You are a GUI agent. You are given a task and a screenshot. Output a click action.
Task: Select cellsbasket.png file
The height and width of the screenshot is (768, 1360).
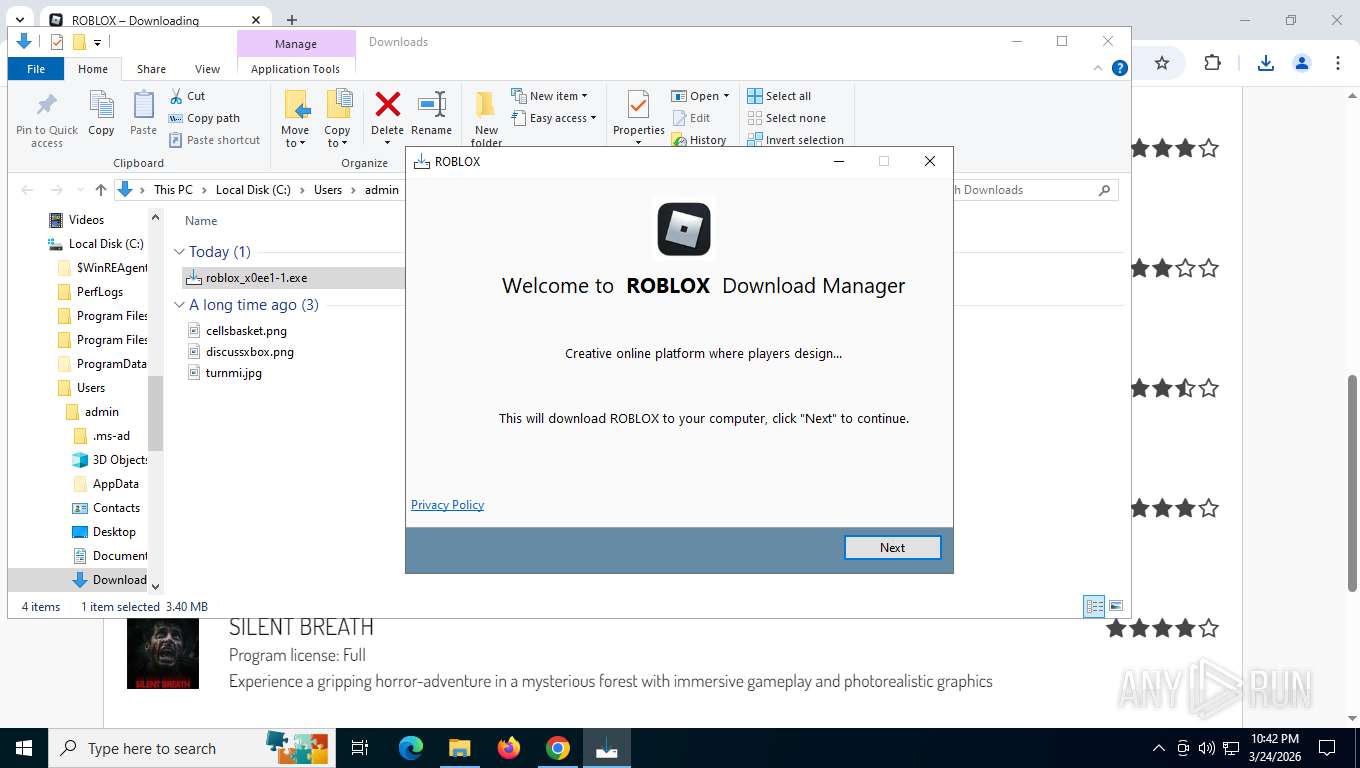click(x=246, y=331)
